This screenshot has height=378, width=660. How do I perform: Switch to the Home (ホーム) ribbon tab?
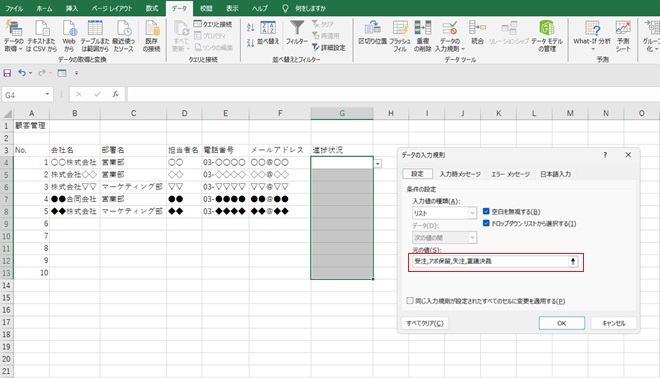coord(44,8)
